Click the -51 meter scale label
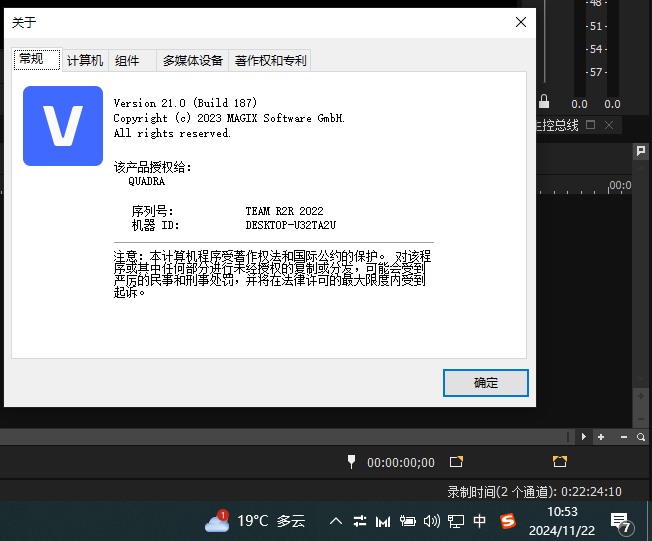652x541 pixels. point(596,26)
